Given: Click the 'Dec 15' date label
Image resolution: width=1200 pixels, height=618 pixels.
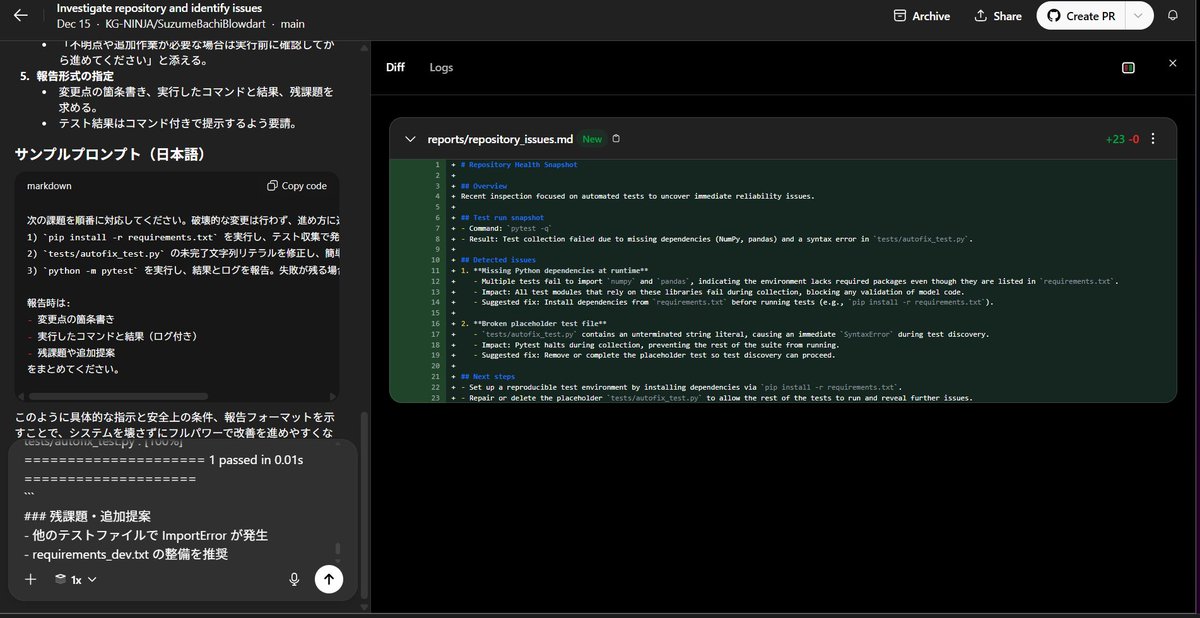Looking at the screenshot, I should [74, 23].
